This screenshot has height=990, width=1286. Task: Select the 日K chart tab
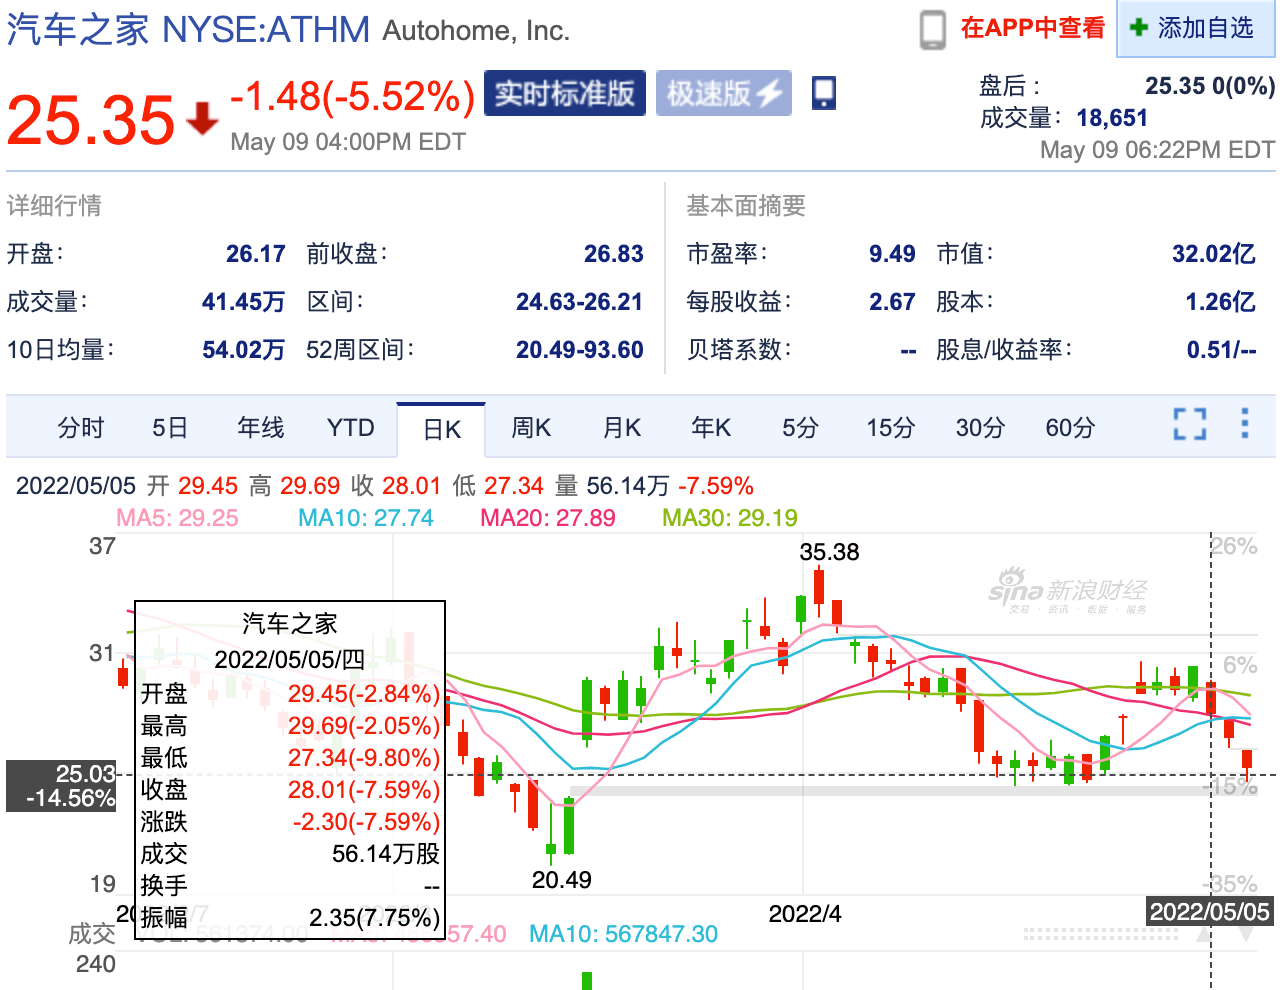tap(441, 430)
